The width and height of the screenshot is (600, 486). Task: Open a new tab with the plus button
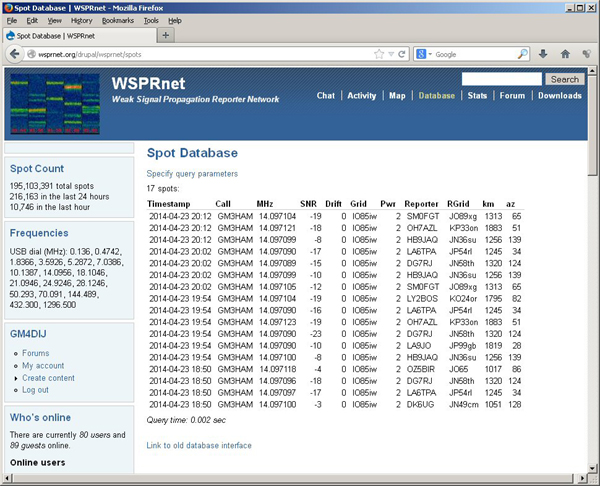tap(166, 36)
